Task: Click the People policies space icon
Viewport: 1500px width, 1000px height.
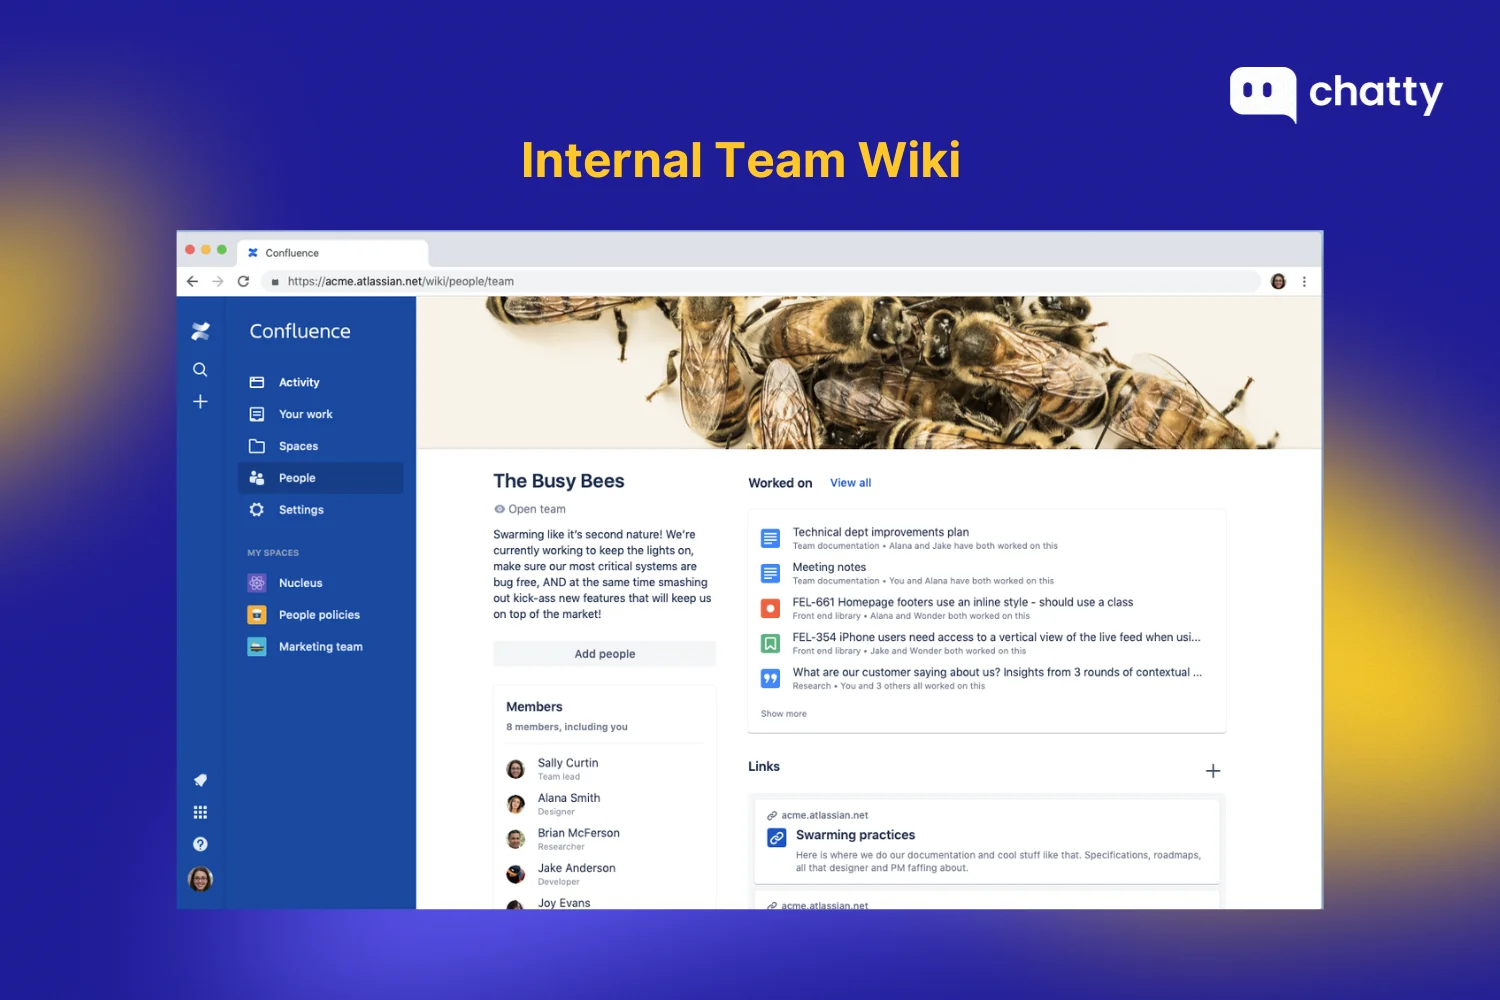Action: tap(257, 615)
